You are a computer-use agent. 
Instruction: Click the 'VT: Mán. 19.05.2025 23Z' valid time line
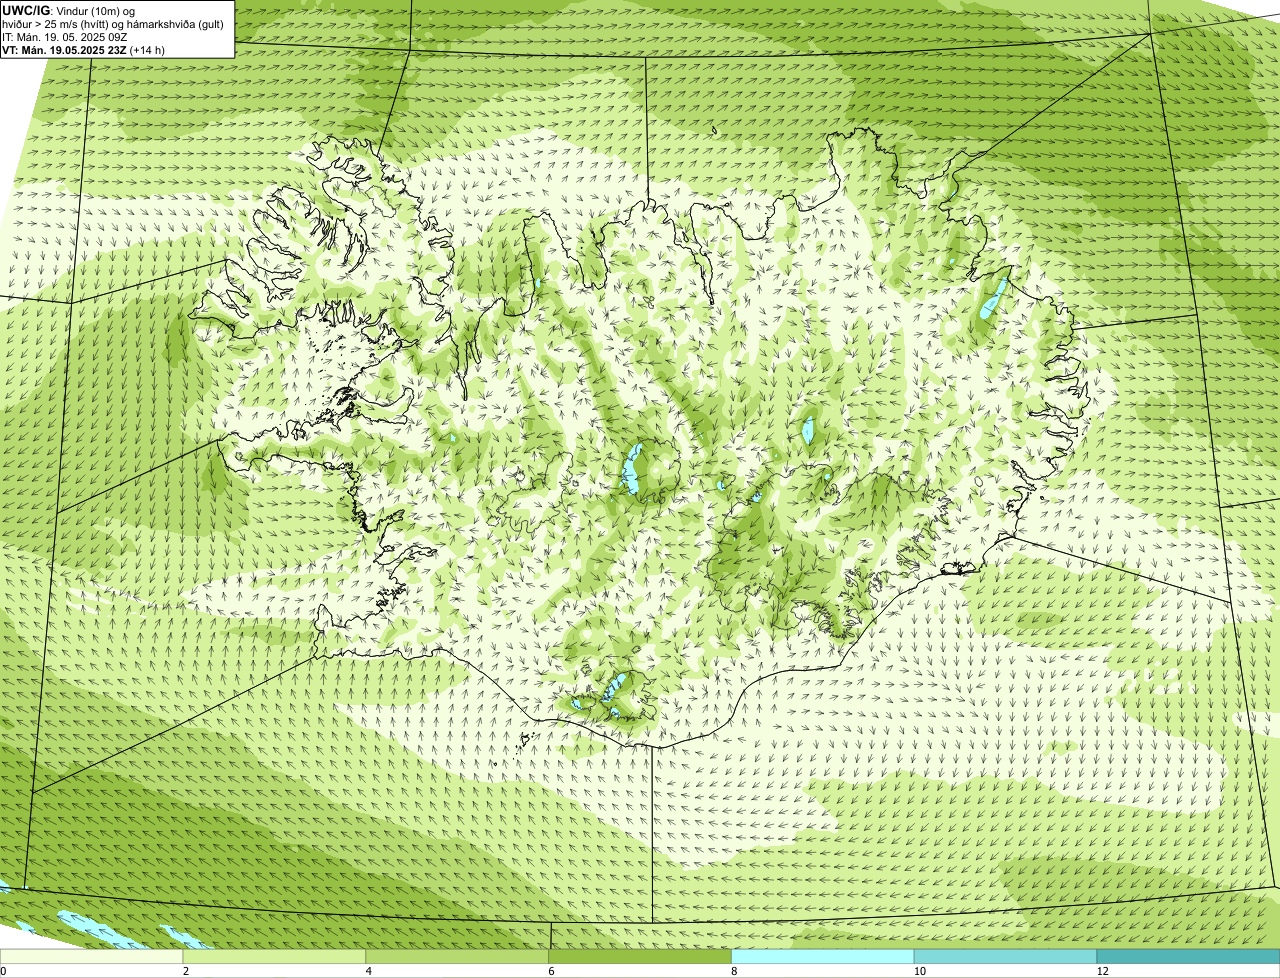[83, 50]
